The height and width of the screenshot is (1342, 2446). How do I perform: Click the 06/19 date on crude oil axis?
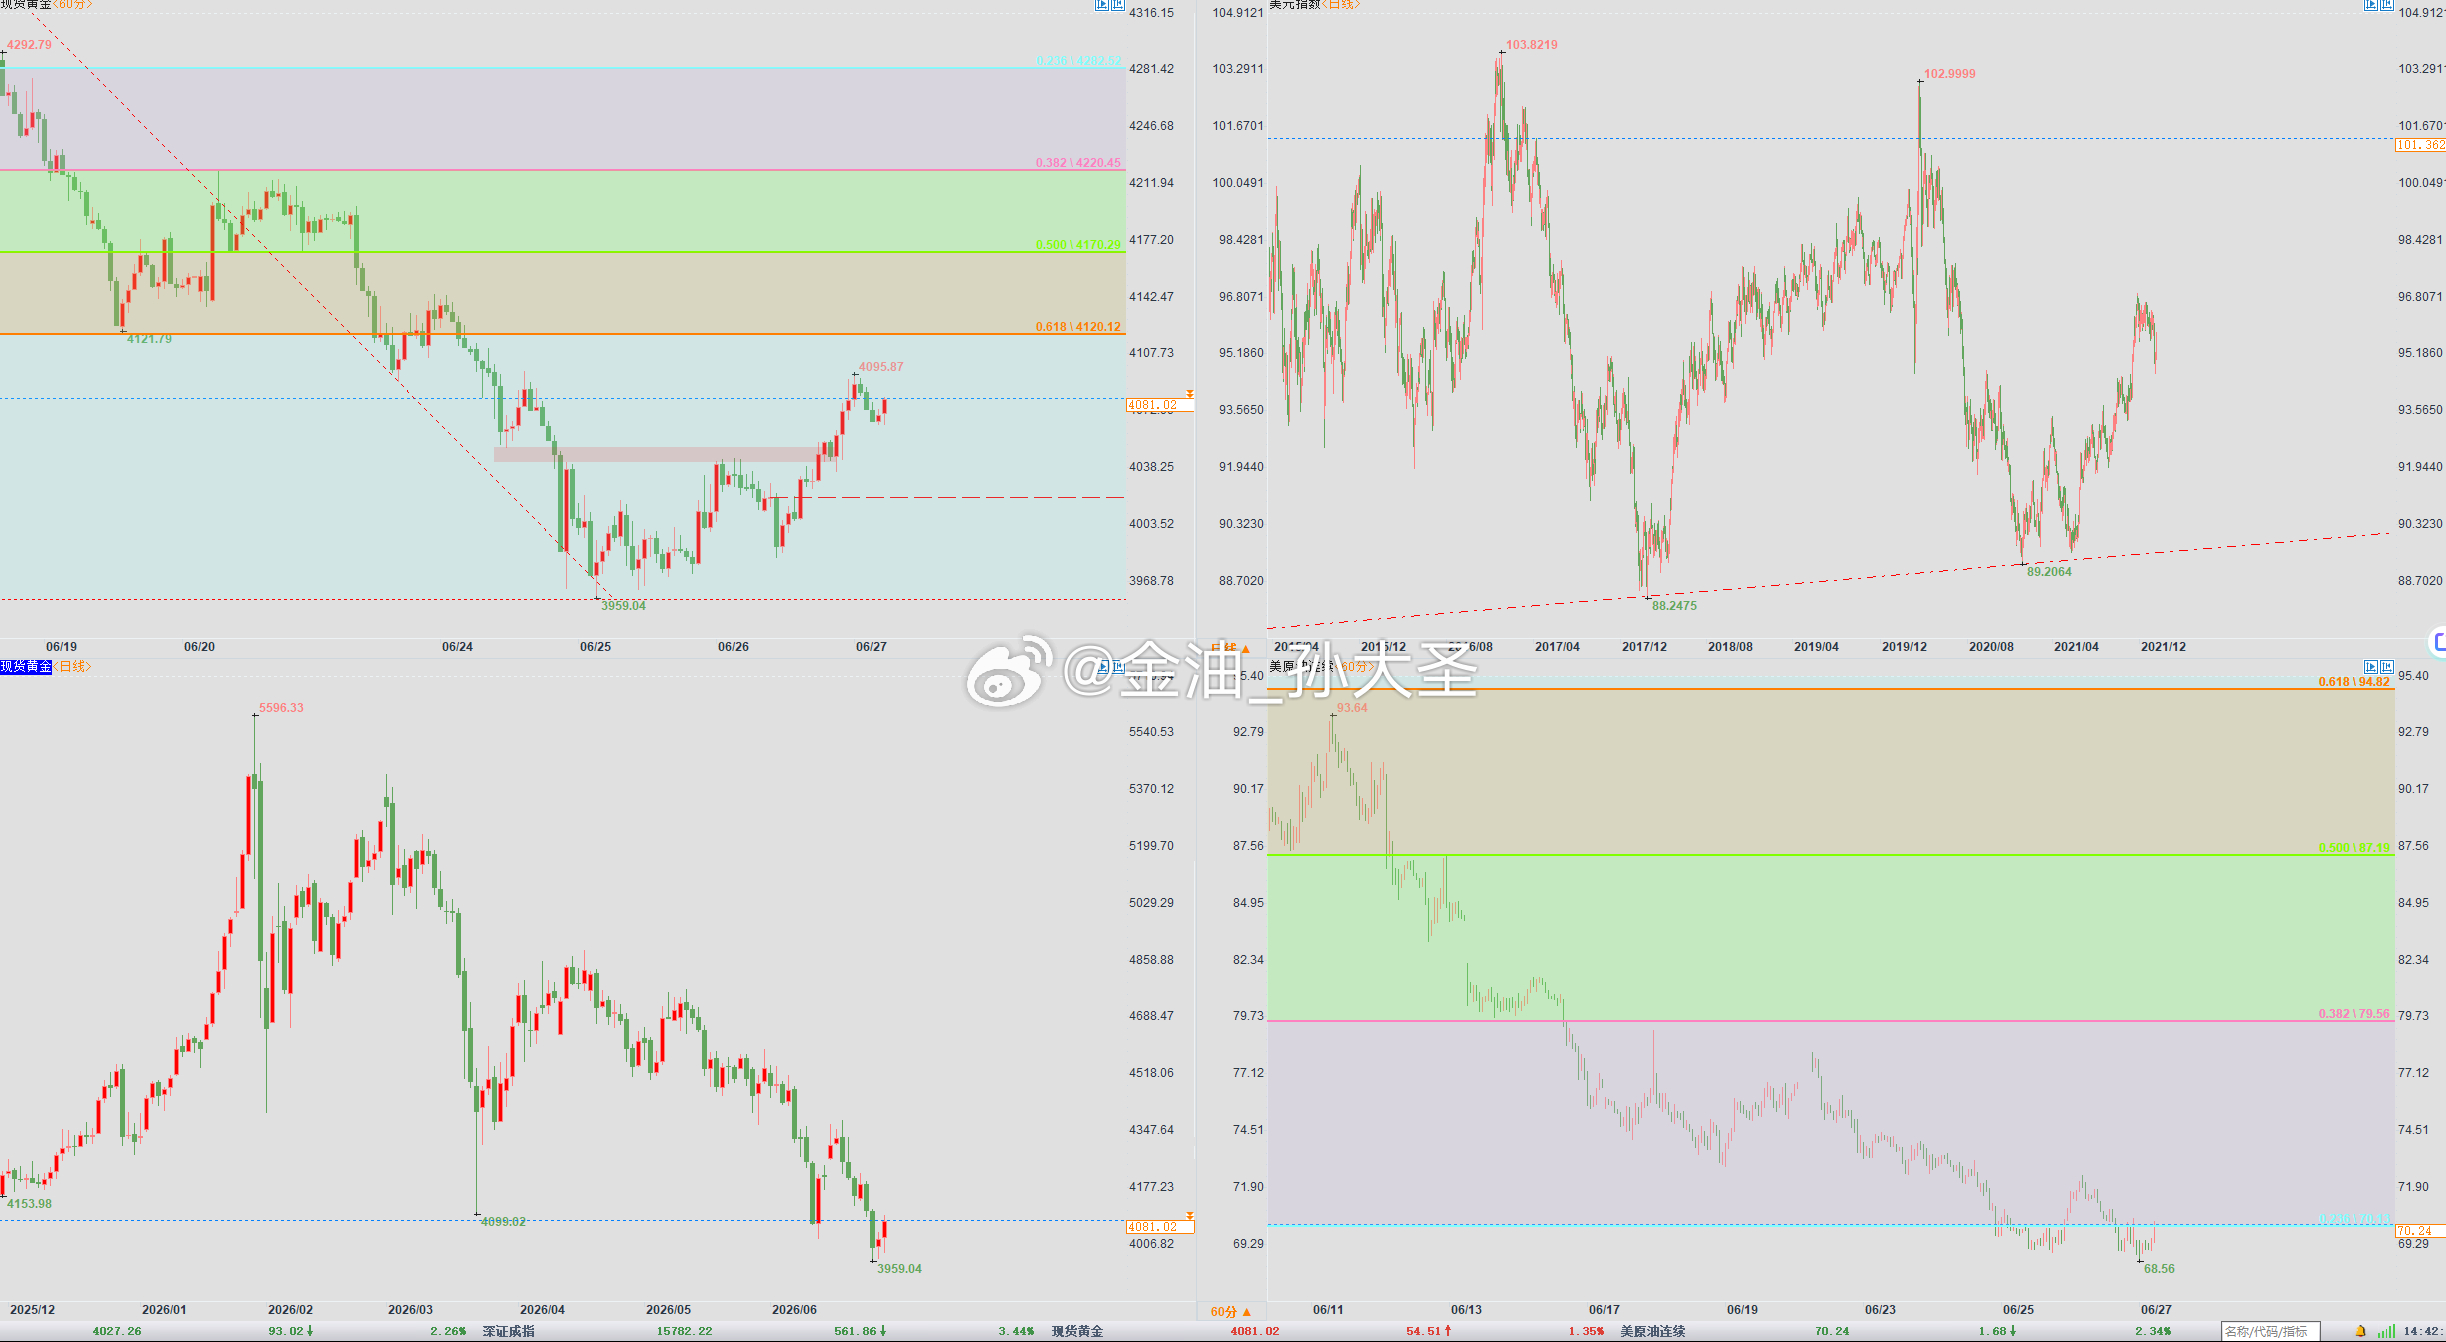click(x=1742, y=1310)
